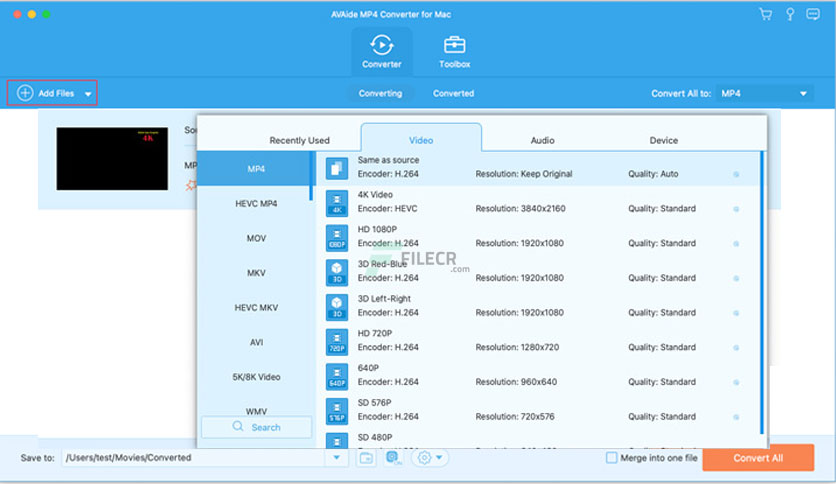Open the feedback chat icon
This screenshot has width=836, height=484.
(813, 14)
